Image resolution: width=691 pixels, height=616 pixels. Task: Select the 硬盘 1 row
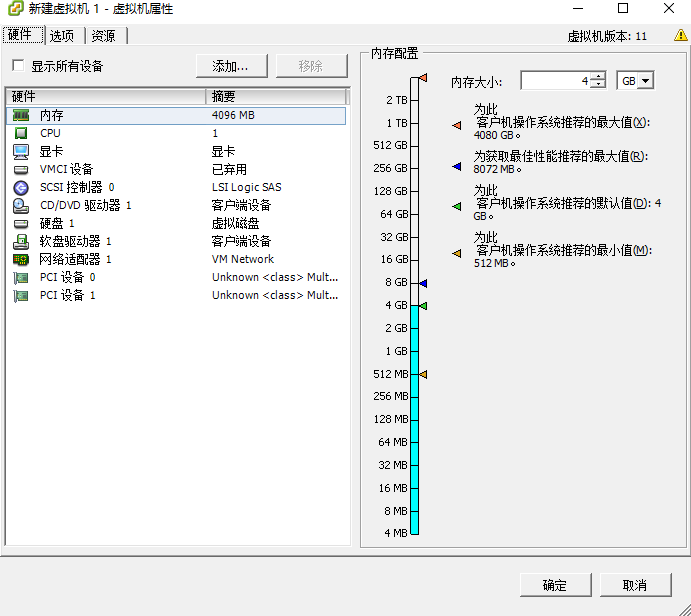176,224
